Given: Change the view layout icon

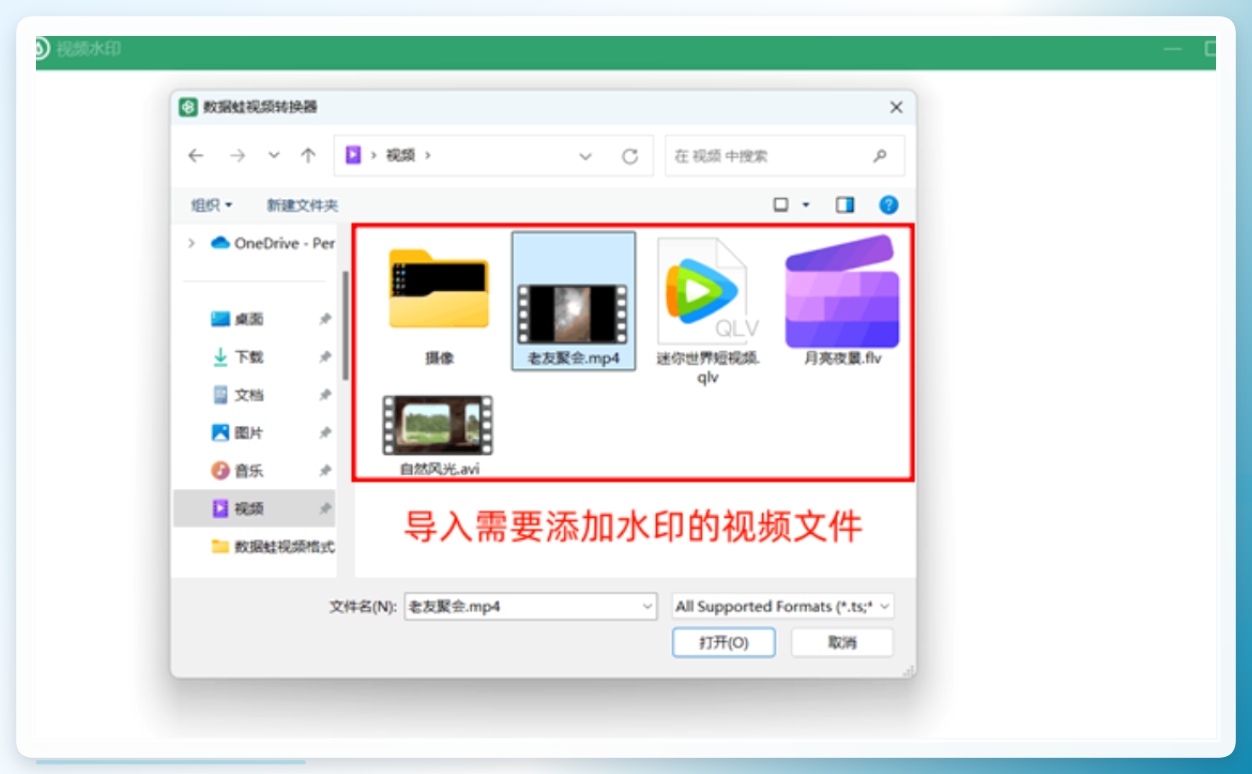Looking at the screenshot, I should 781,205.
